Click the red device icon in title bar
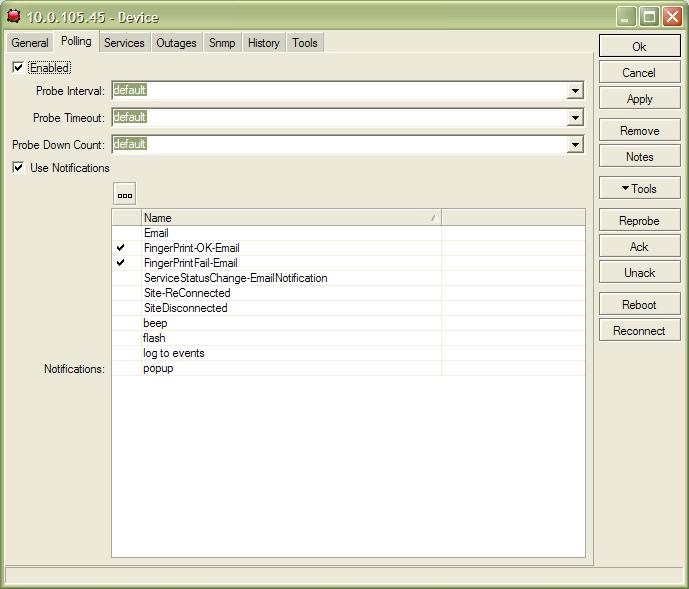The image size is (689, 589). pyautogui.click(x=13, y=16)
